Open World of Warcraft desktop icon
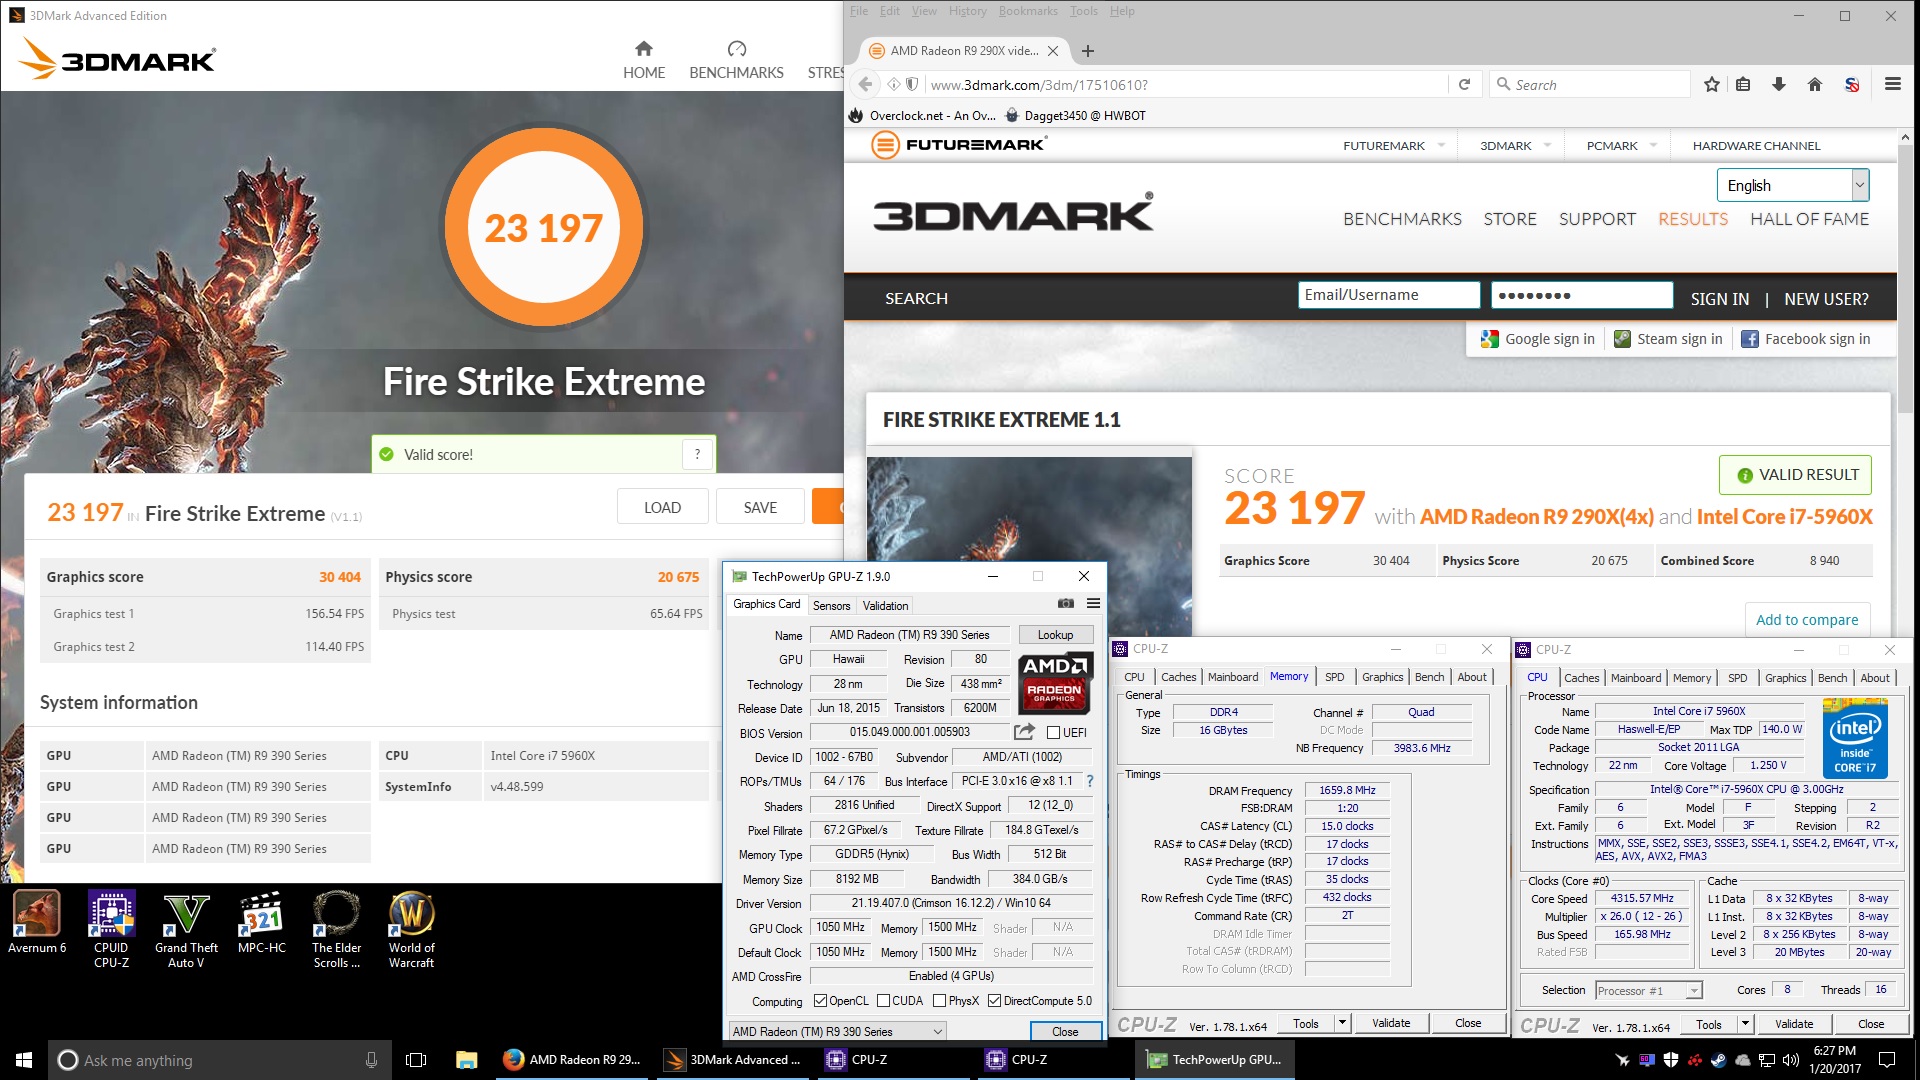The image size is (1920, 1080). click(x=411, y=929)
